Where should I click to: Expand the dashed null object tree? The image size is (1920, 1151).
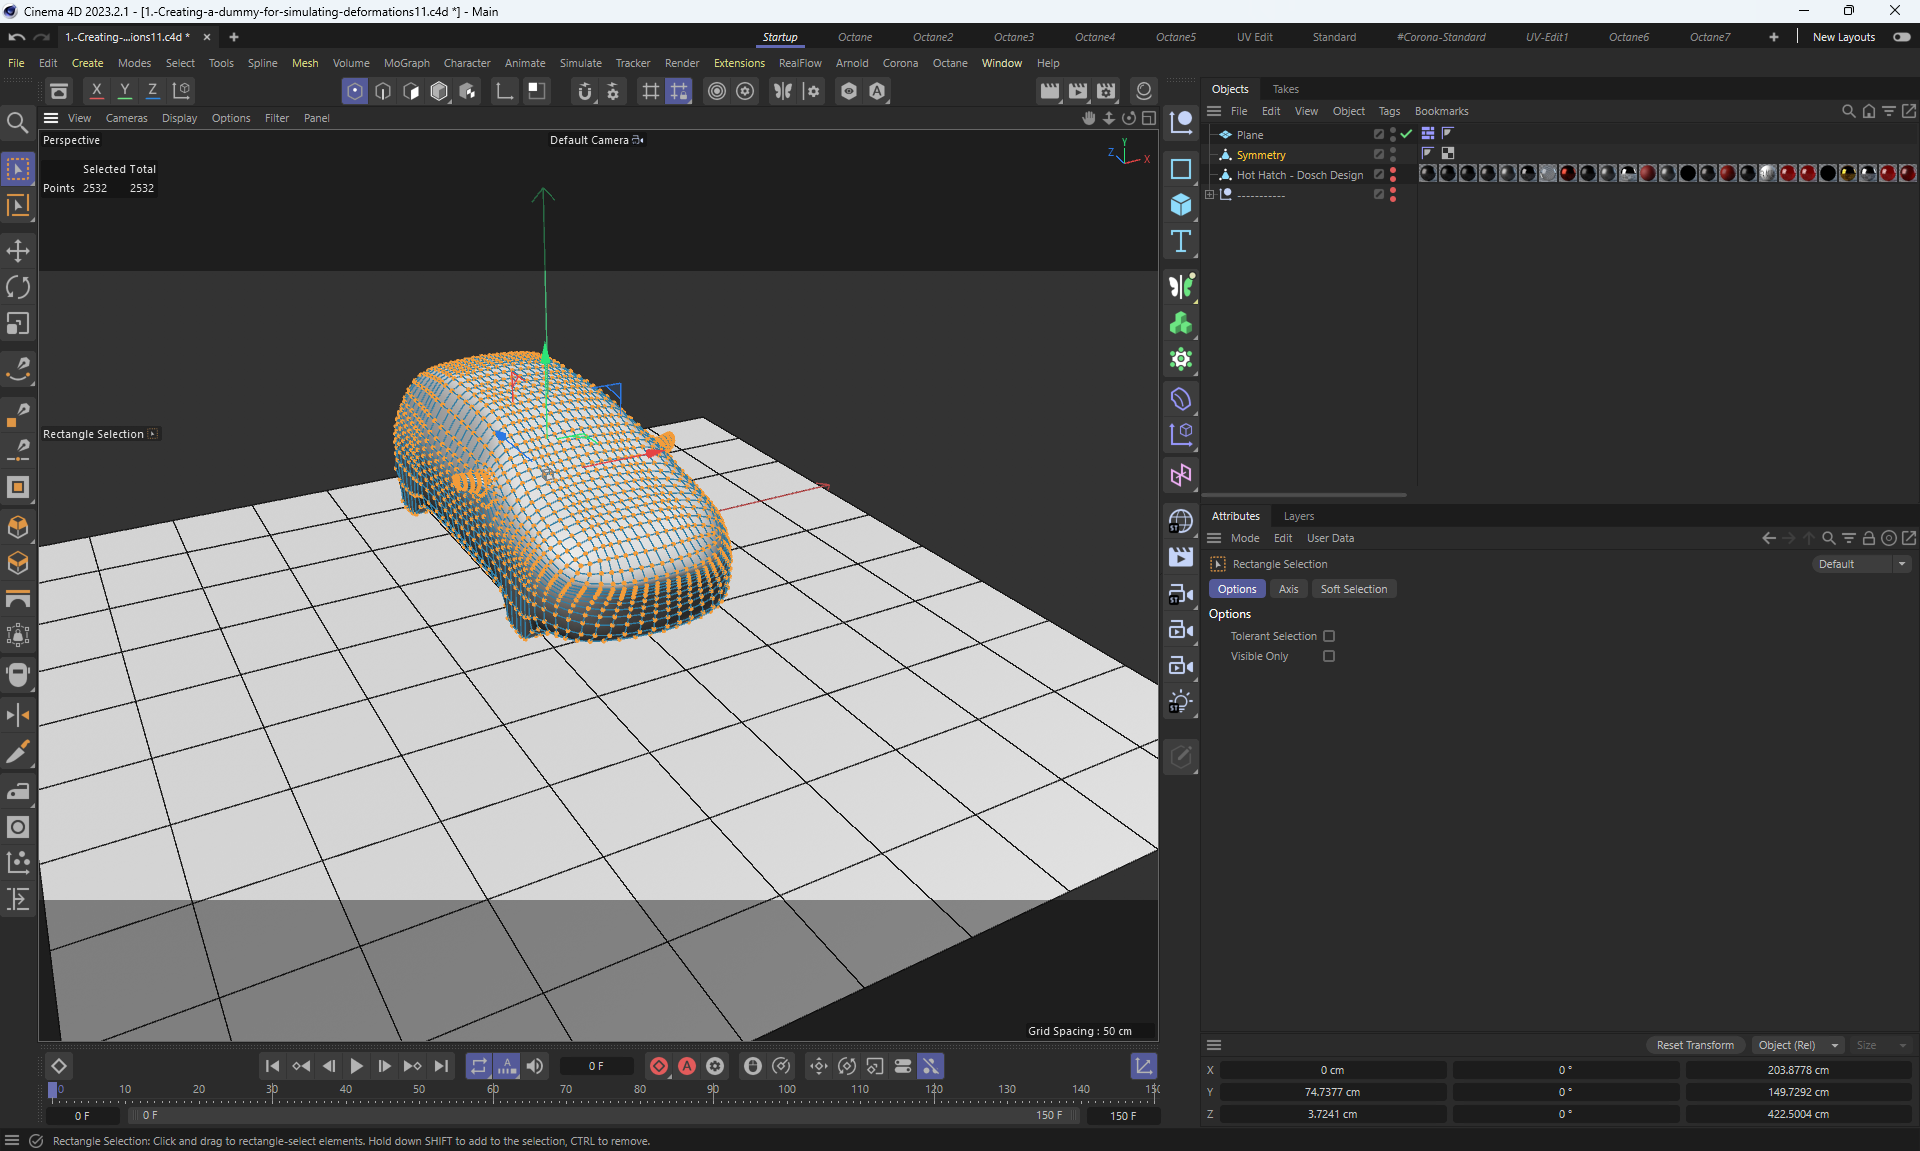(1209, 195)
